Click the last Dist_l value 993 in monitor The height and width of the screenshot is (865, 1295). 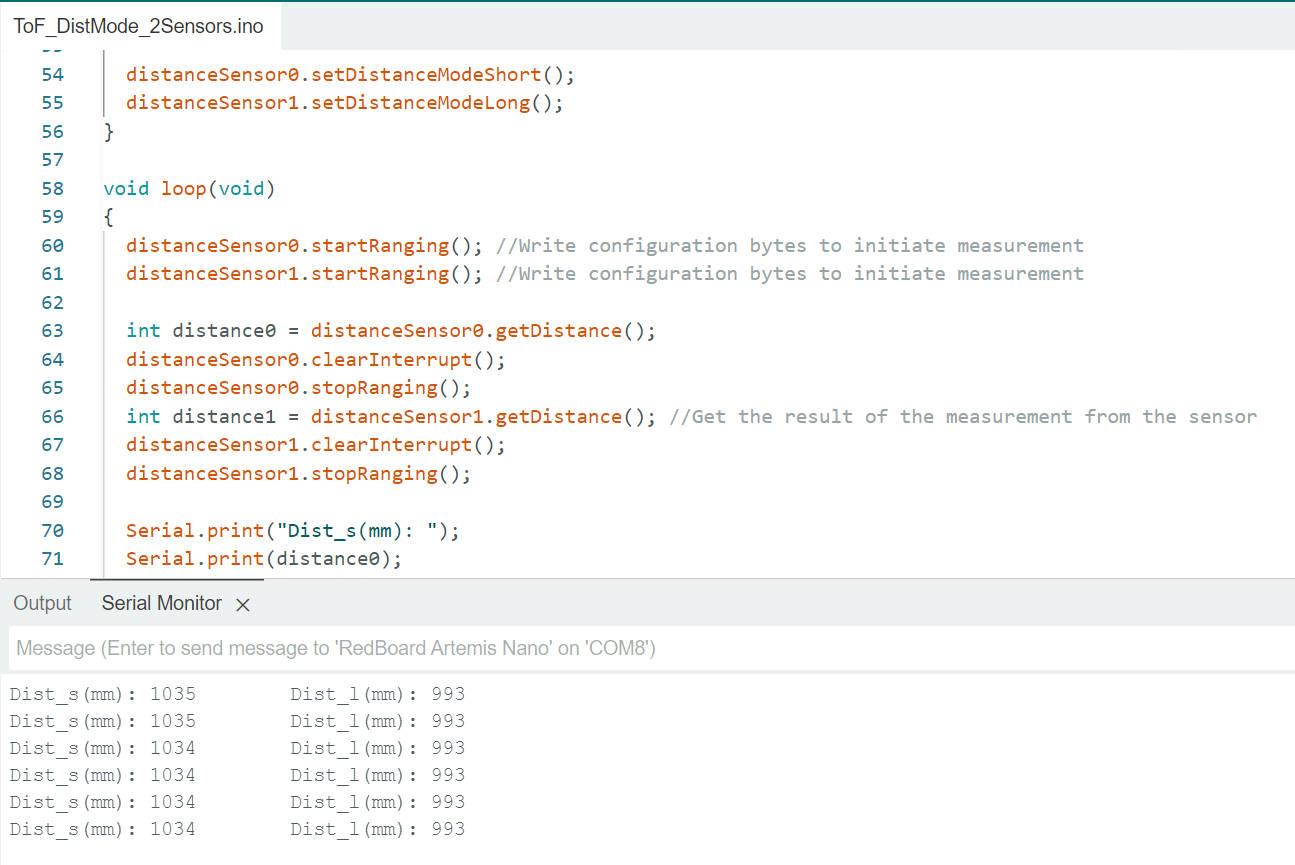tap(448, 829)
